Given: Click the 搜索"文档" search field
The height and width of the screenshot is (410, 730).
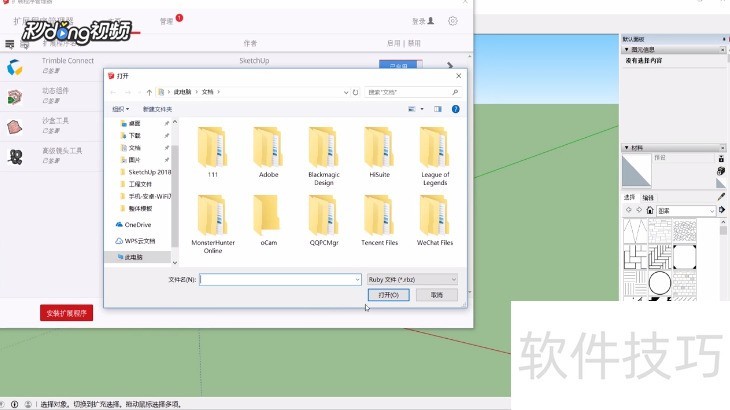Looking at the screenshot, I should tap(413, 92).
